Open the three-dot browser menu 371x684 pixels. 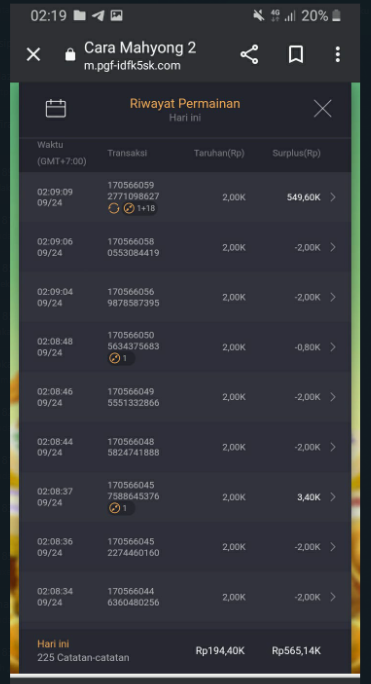[337, 55]
